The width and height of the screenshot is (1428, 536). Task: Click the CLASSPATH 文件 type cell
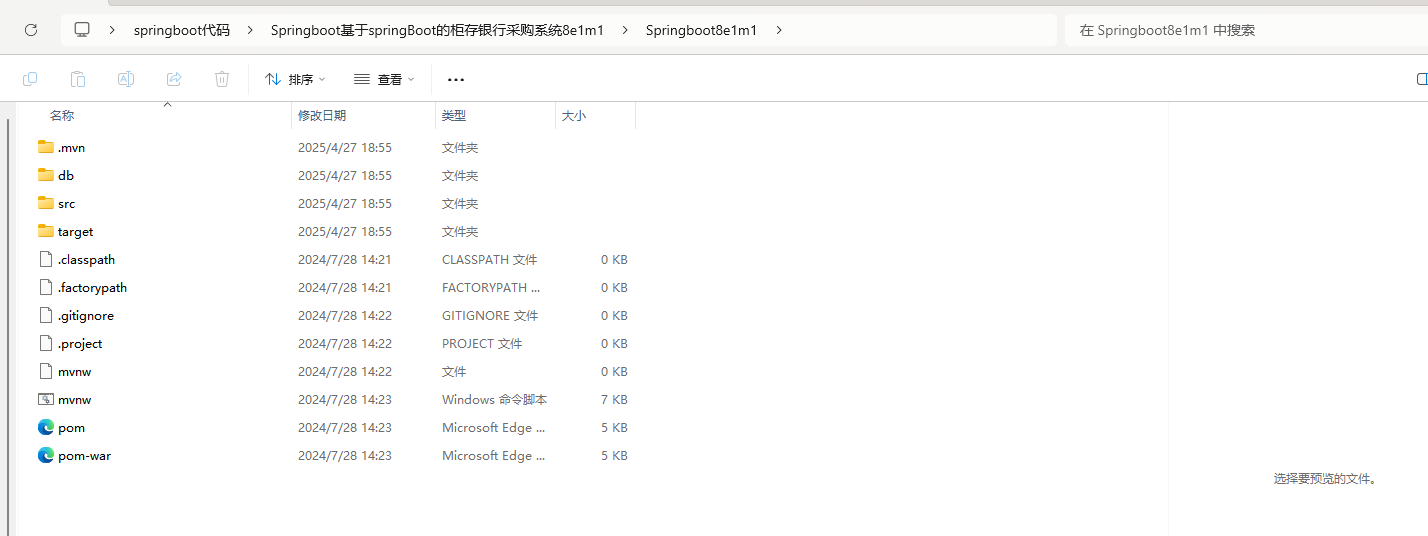489,259
